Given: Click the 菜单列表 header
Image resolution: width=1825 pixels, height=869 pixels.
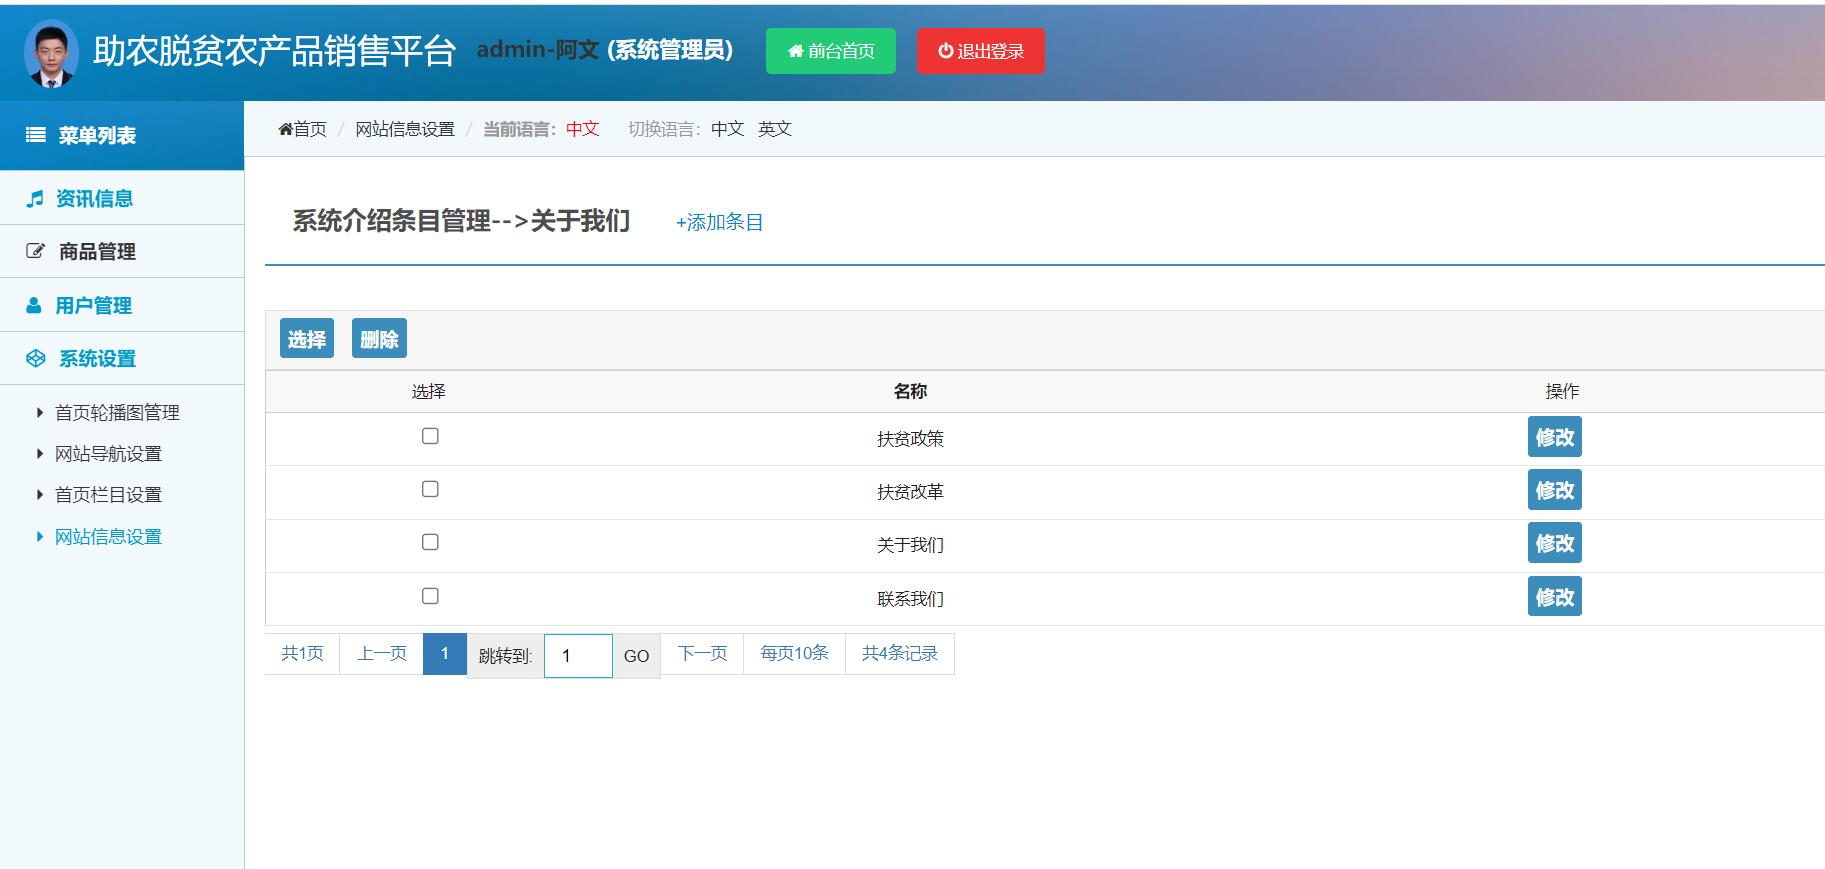Looking at the screenshot, I should [122, 135].
